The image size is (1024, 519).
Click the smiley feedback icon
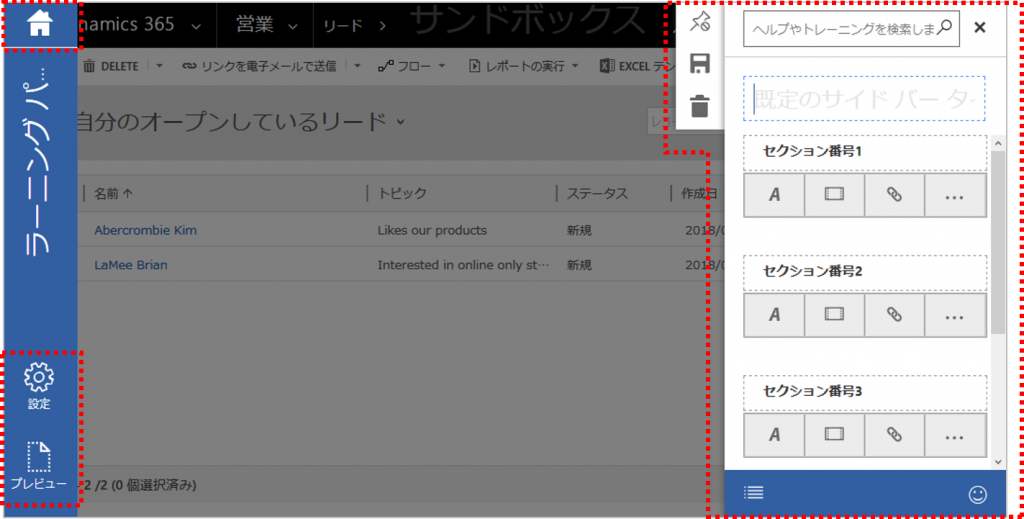pyautogui.click(x=977, y=493)
